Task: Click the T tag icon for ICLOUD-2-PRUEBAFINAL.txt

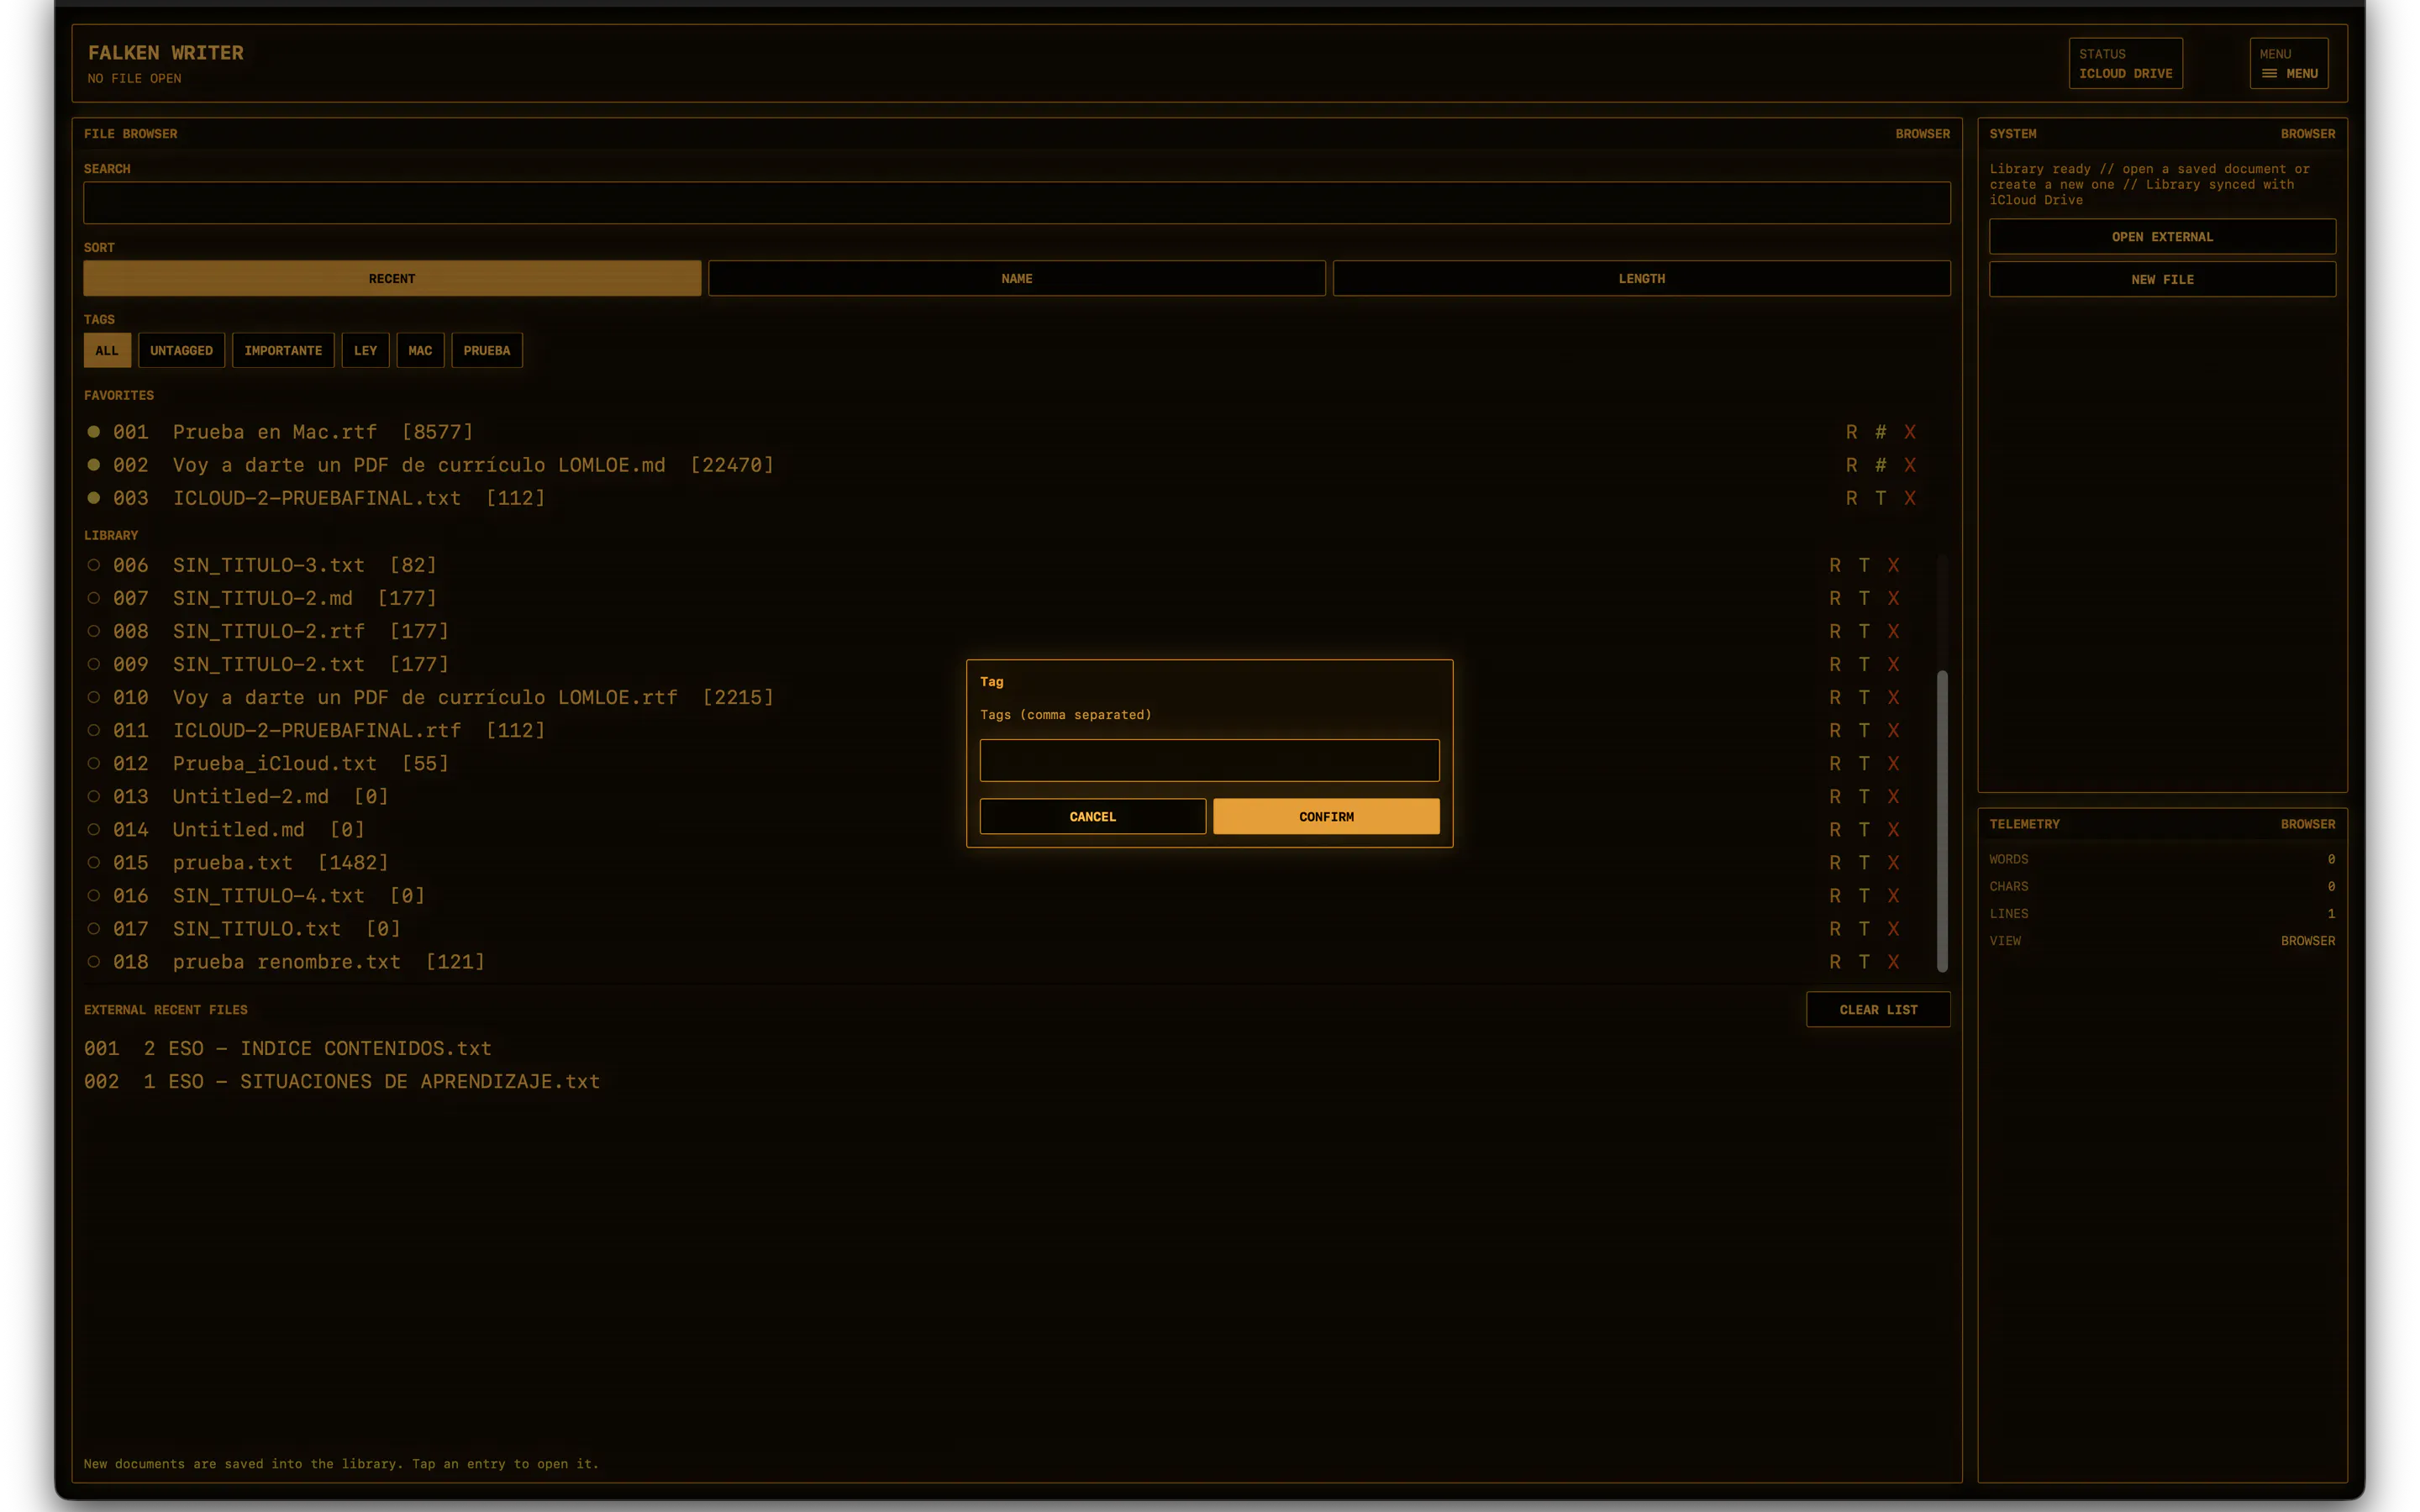Action: [1880, 498]
